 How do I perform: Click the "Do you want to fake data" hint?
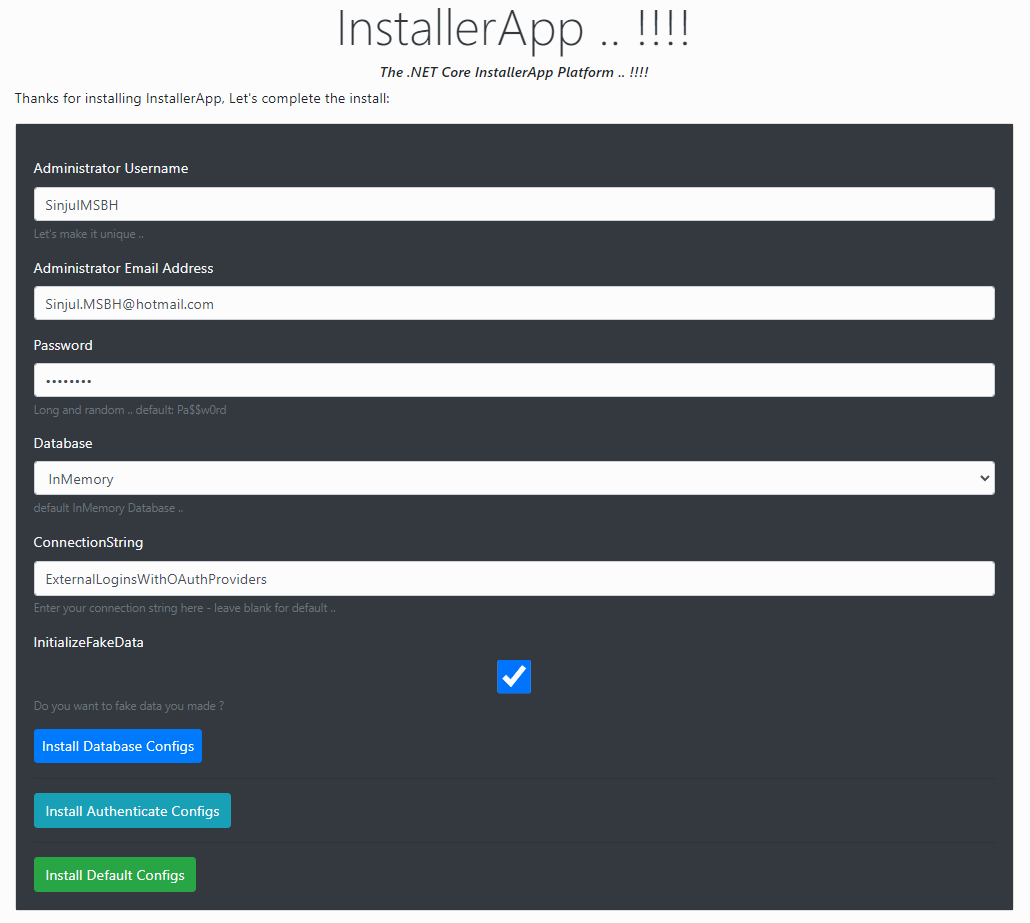coord(128,706)
